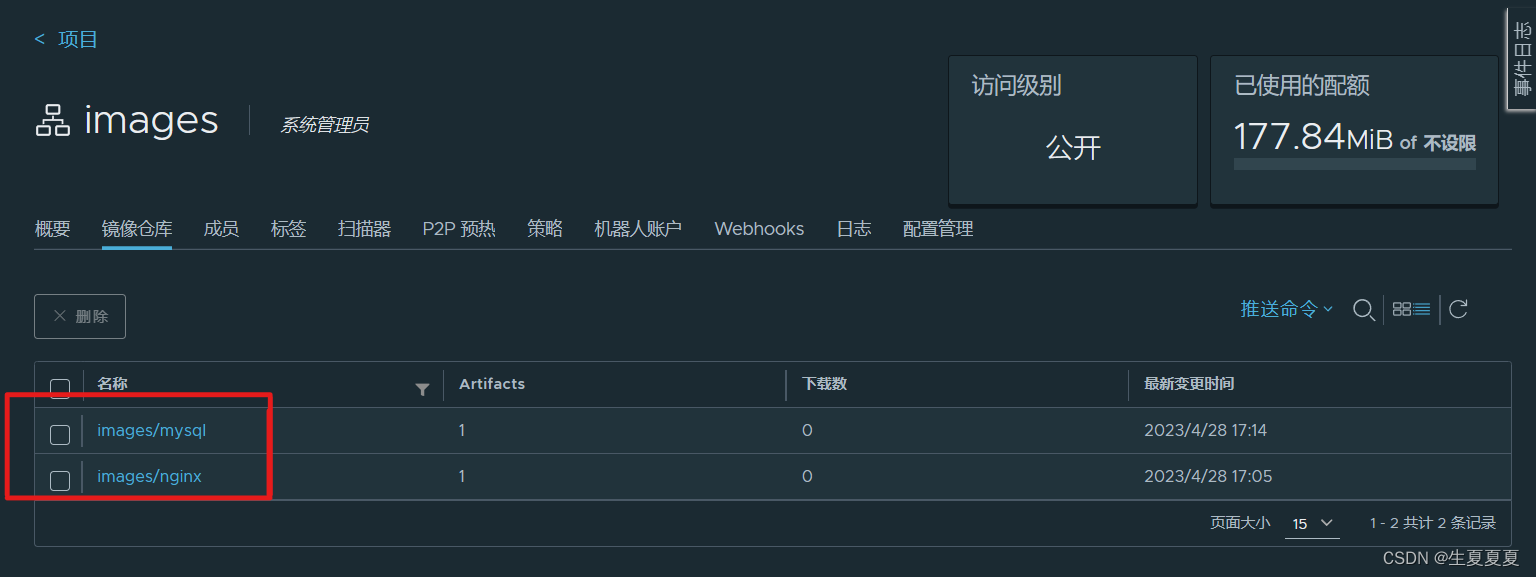This screenshot has width=1536, height=577.
Task: Switch to the 配置管理 tab
Action: point(937,228)
